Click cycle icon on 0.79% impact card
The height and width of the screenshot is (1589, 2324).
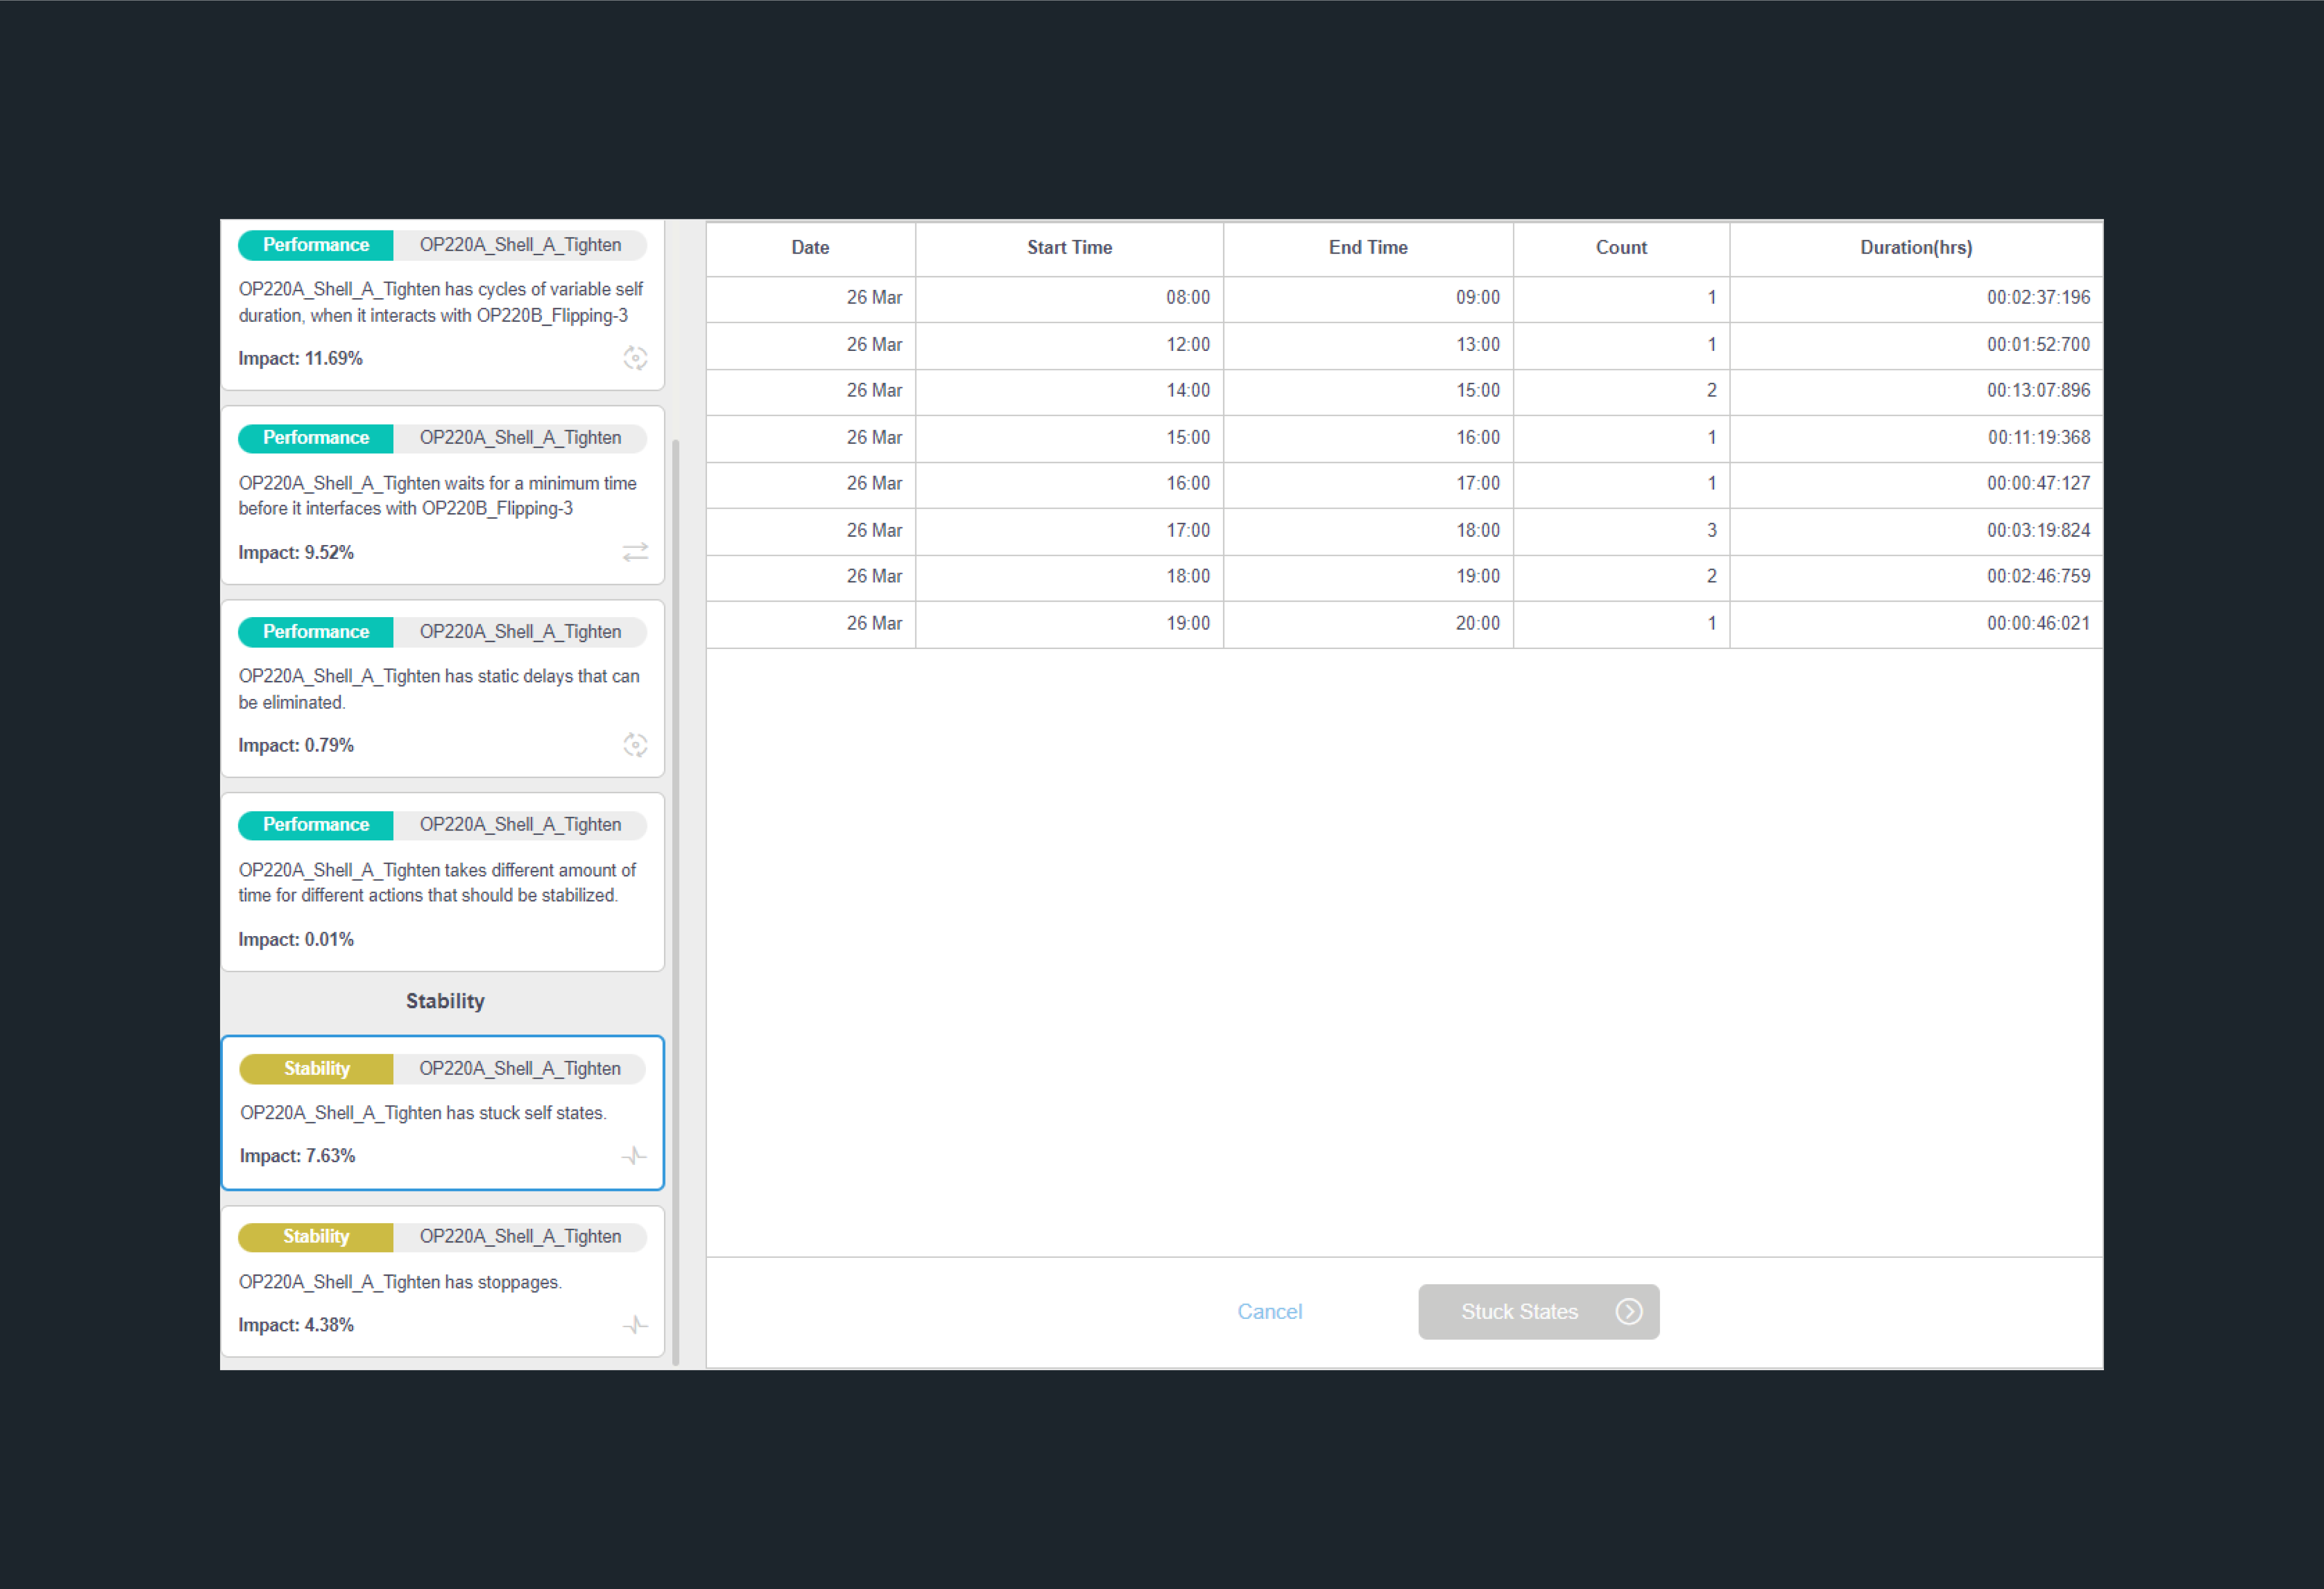[x=635, y=745]
